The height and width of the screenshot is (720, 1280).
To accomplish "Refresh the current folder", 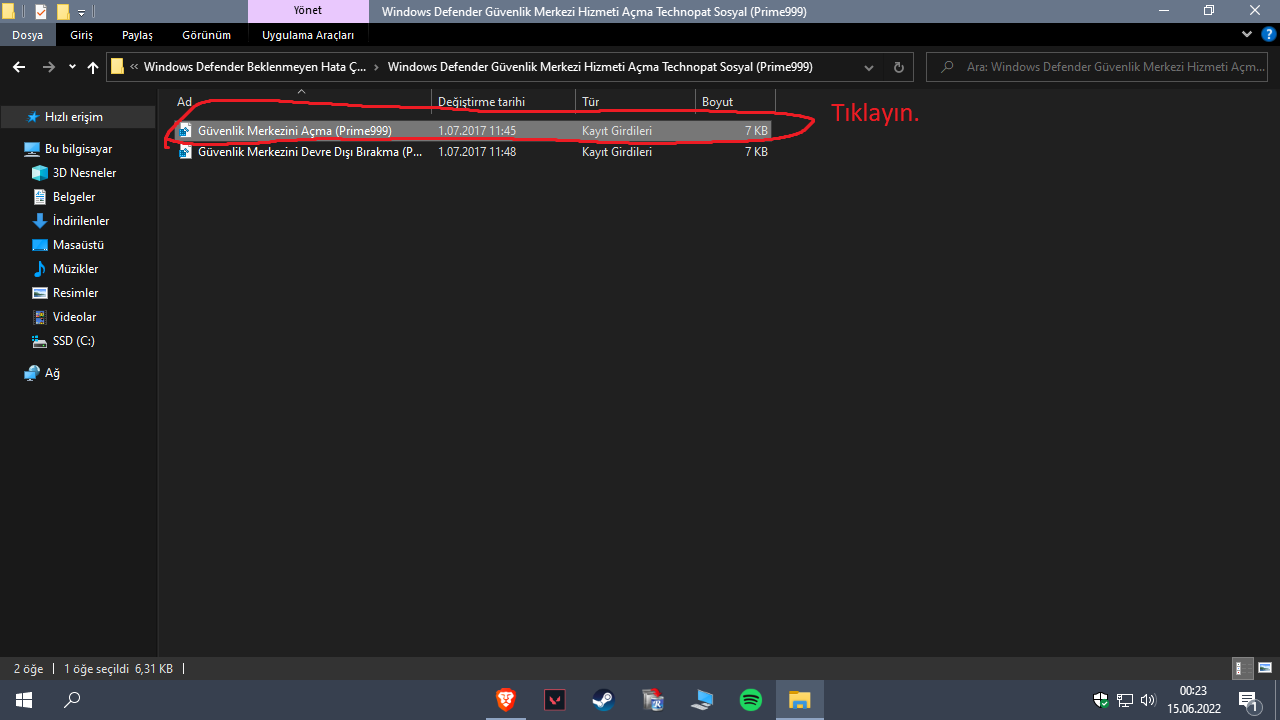I will (898, 67).
